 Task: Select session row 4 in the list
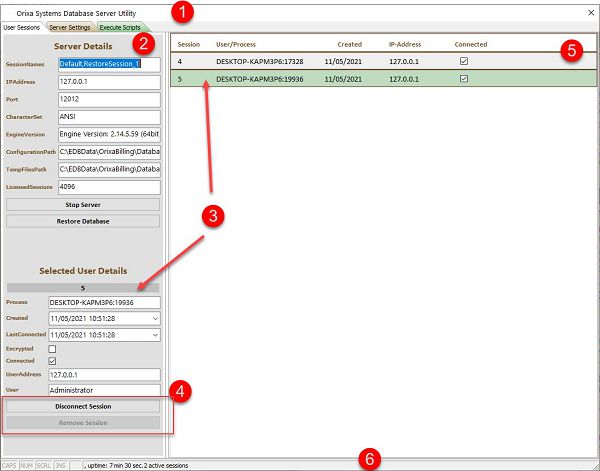(x=383, y=61)
